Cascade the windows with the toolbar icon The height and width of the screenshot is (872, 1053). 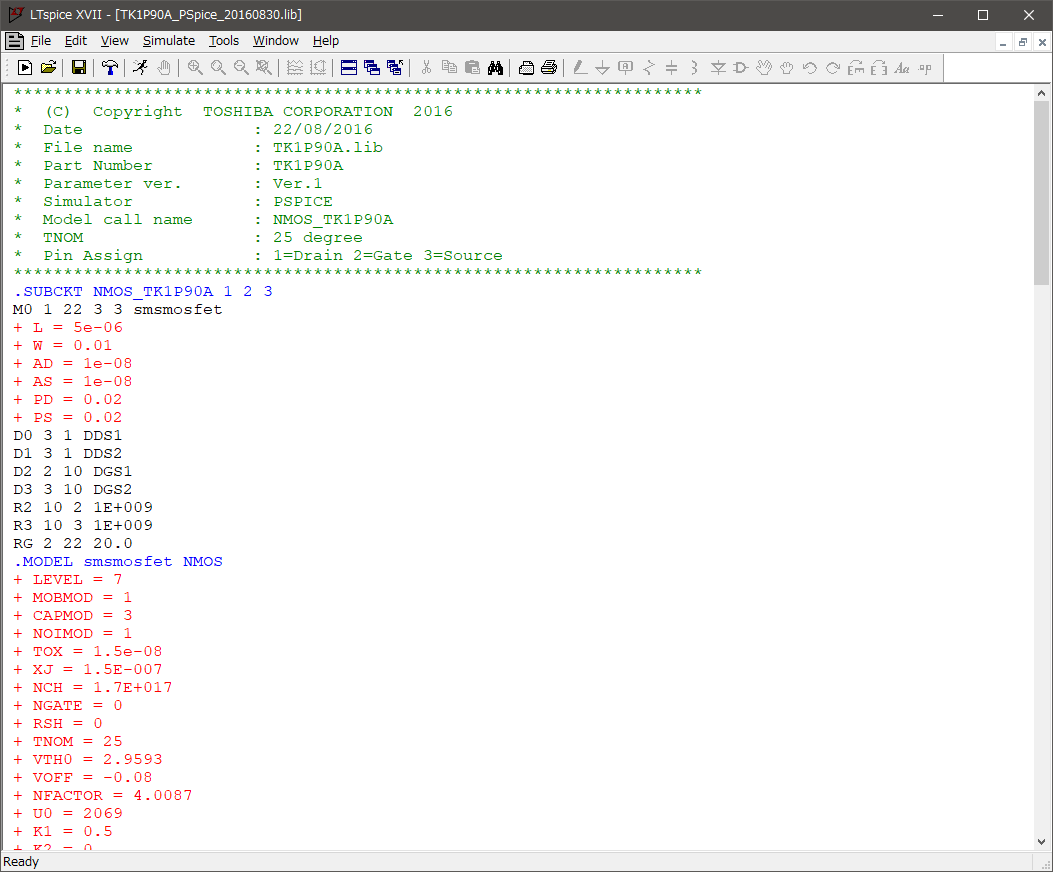[x=371, y=67]
